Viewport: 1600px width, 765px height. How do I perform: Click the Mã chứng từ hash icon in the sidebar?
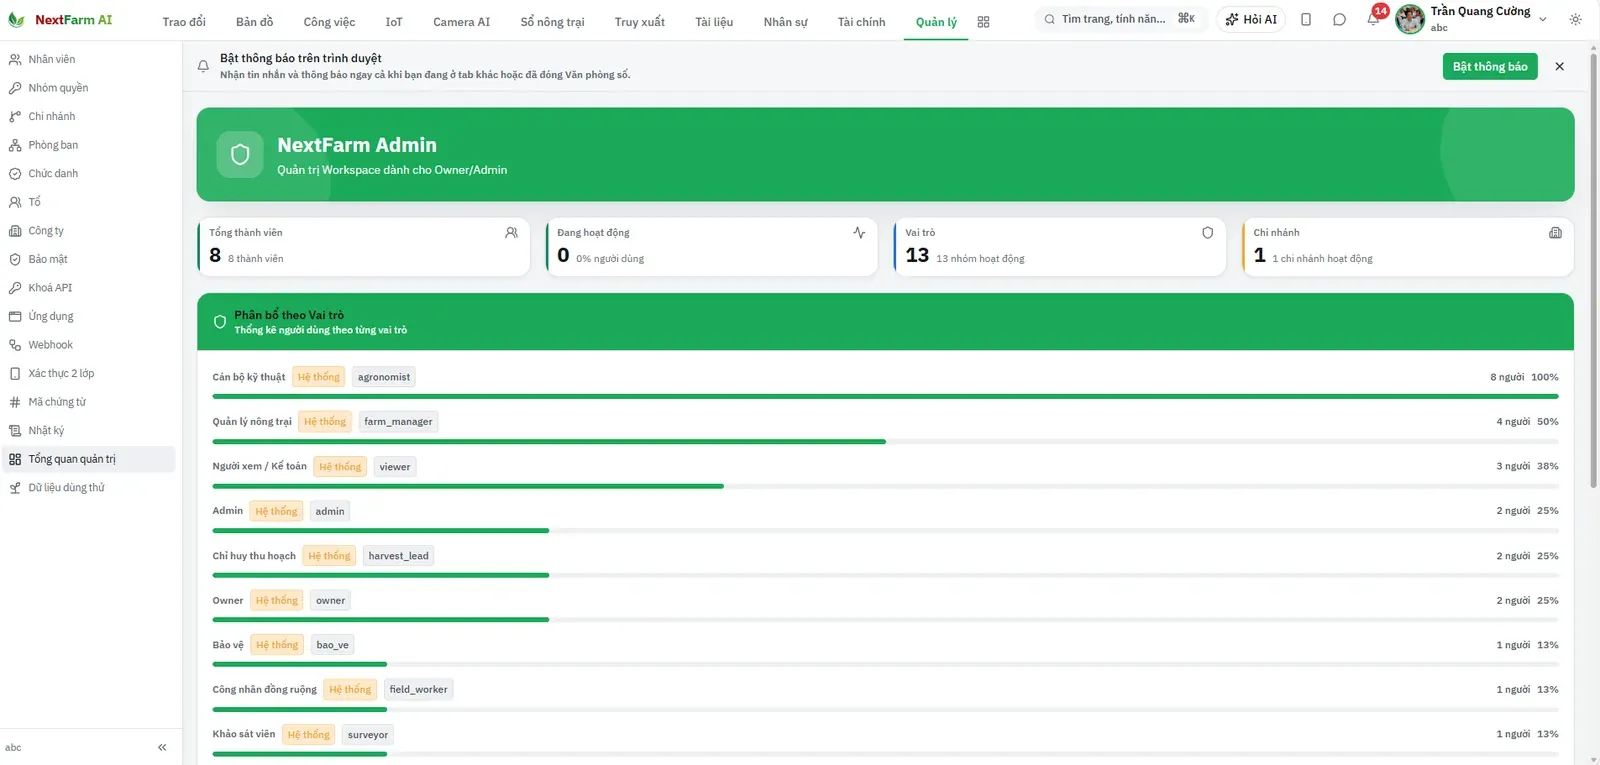[x=15, y=402]
